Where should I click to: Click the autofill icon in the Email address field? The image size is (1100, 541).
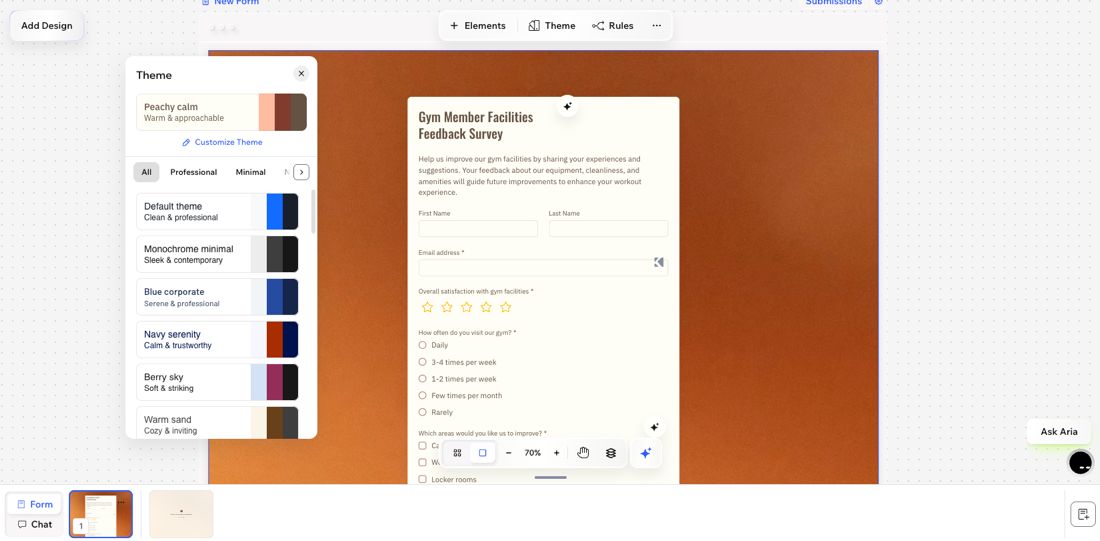click(658, 262)
